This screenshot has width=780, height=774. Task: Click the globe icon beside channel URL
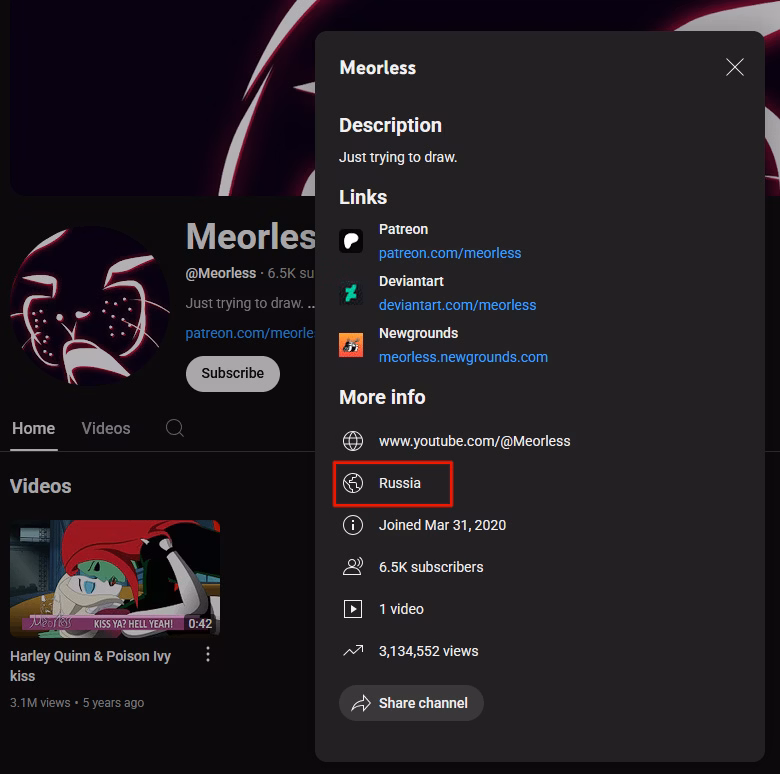(353, 441)
